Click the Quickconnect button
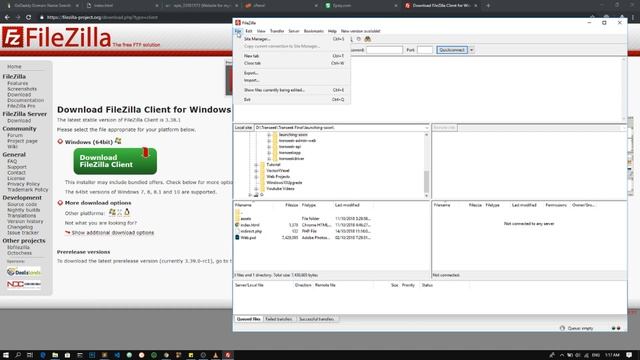The image size is (640, 360). [452, 50]
